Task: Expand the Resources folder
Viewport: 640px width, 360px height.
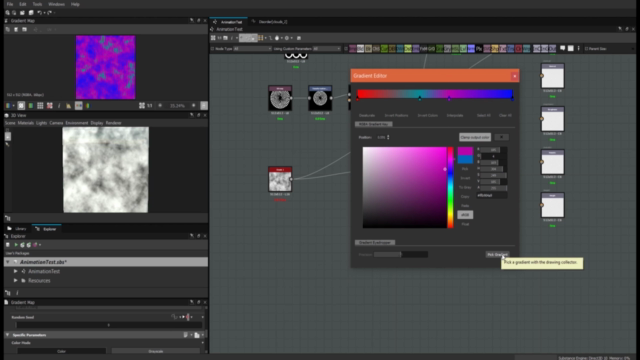Action: (16, 280)
